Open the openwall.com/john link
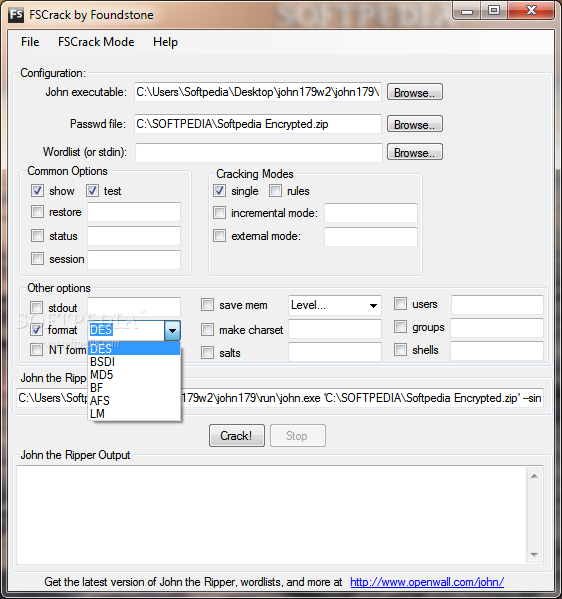The height and width of the screenshot is (599, 562). [427, 582]
